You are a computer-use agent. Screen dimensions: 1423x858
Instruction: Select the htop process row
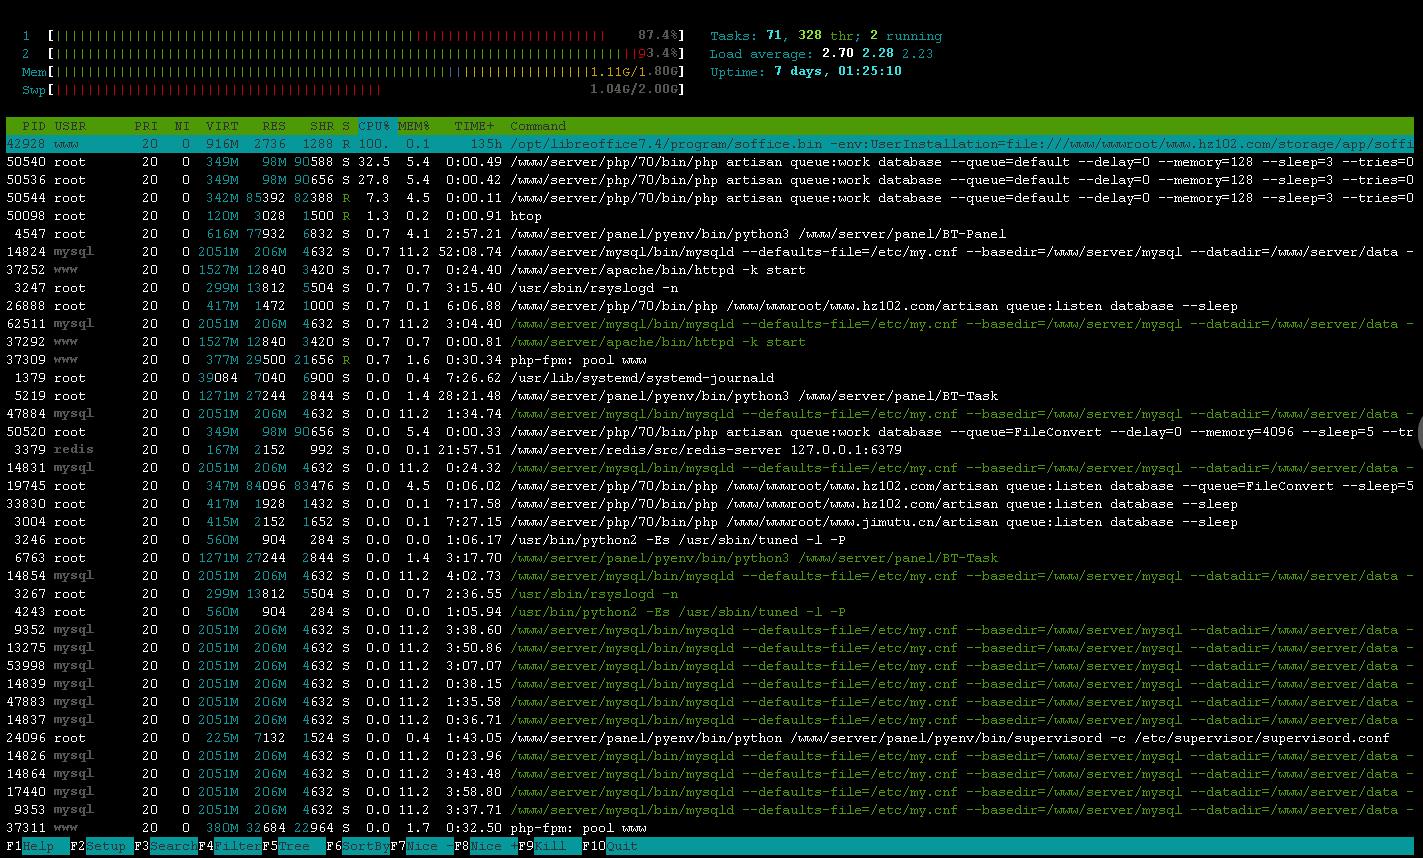(710, 216)
